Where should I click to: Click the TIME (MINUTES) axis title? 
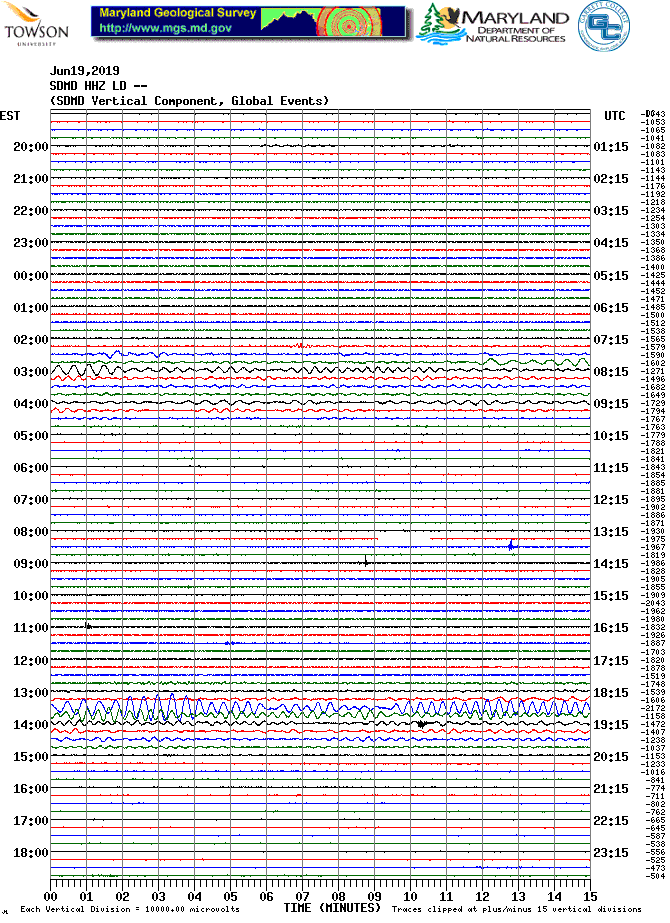(x=332, y=908)
